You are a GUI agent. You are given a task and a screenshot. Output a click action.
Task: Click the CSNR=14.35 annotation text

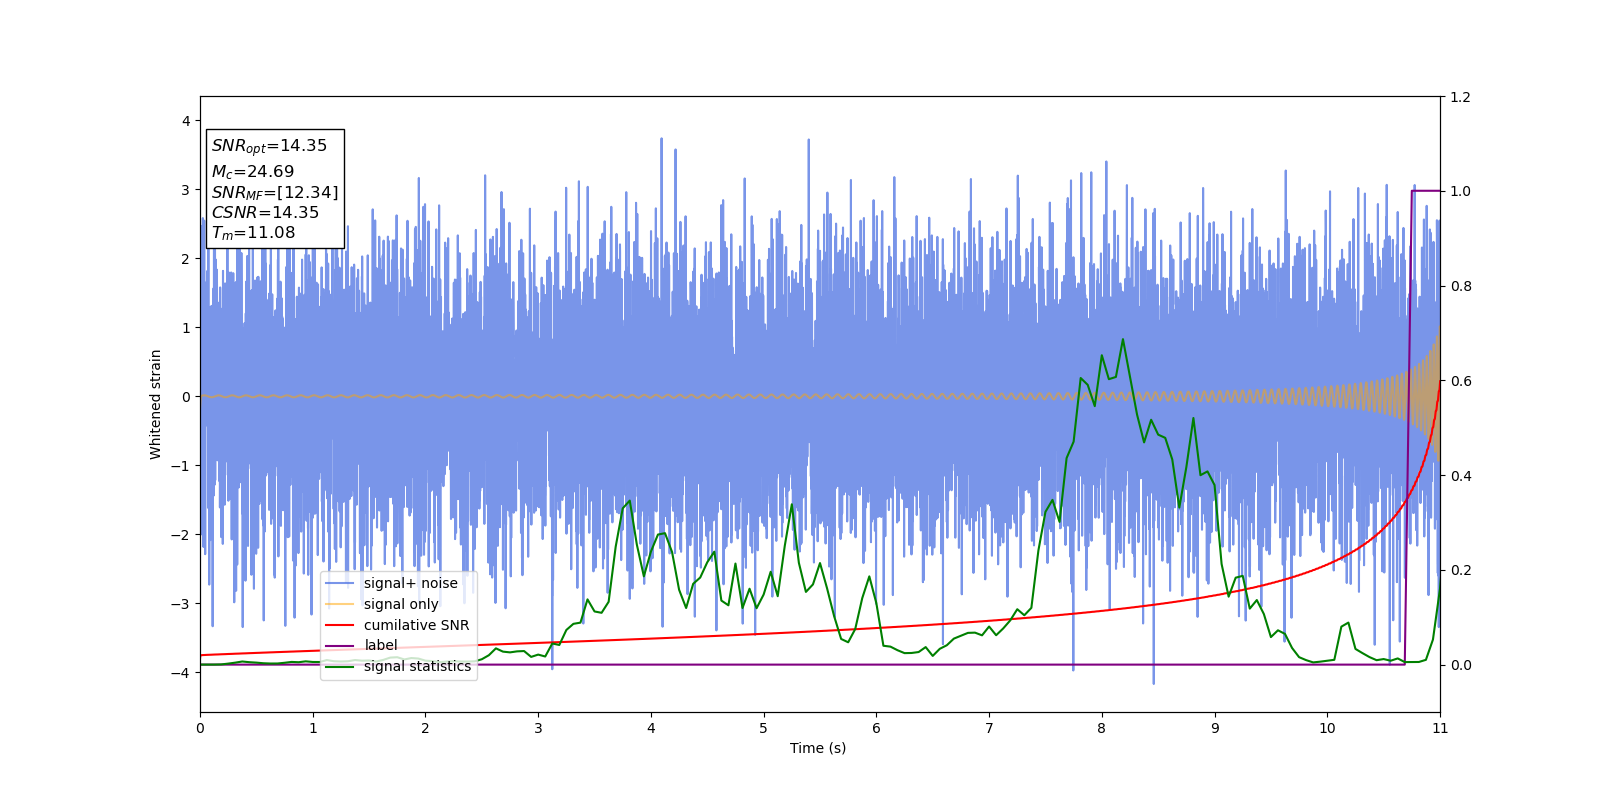(x=265, y=212)
